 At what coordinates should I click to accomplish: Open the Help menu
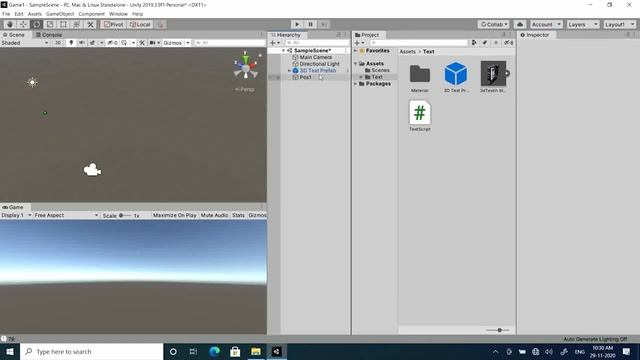(x=138, y=14)
